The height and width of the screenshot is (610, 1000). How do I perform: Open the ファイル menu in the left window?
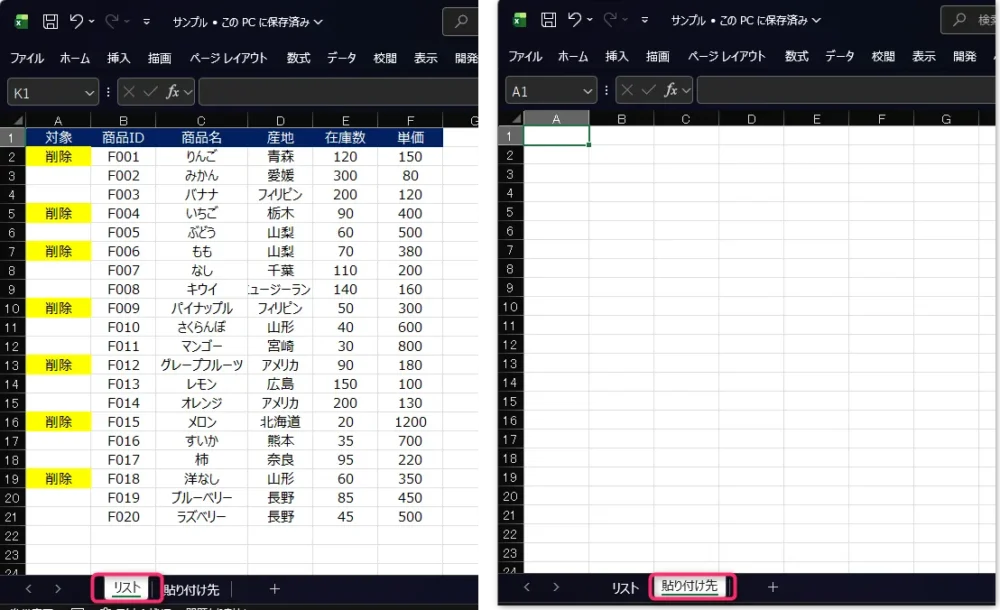27,58
